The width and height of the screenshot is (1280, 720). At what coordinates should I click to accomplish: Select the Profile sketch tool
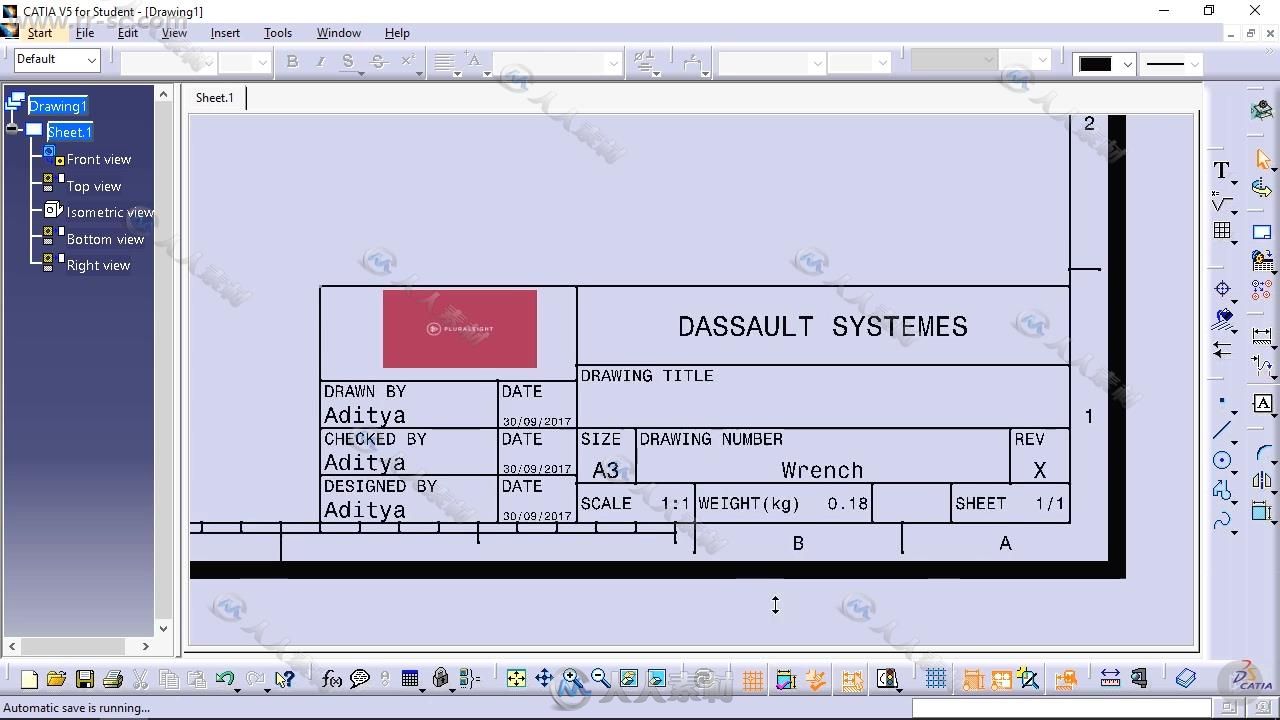(1222, 491)
